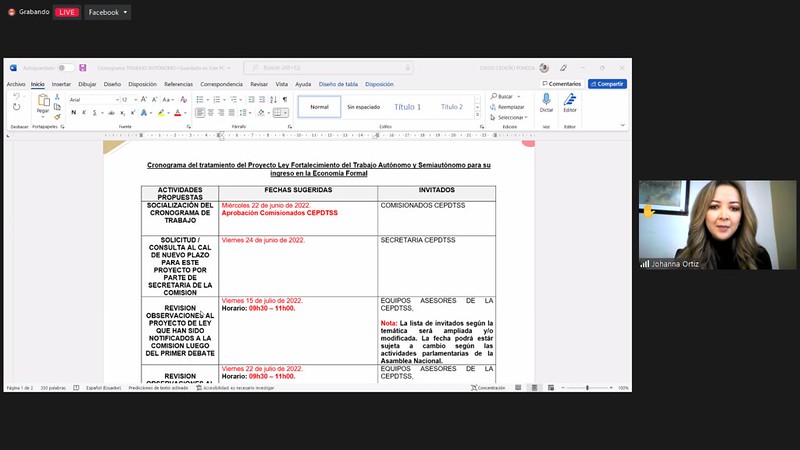Click the blue Compartir button
The height and width of the screenshot is (450, 800).
pos(607,84)
